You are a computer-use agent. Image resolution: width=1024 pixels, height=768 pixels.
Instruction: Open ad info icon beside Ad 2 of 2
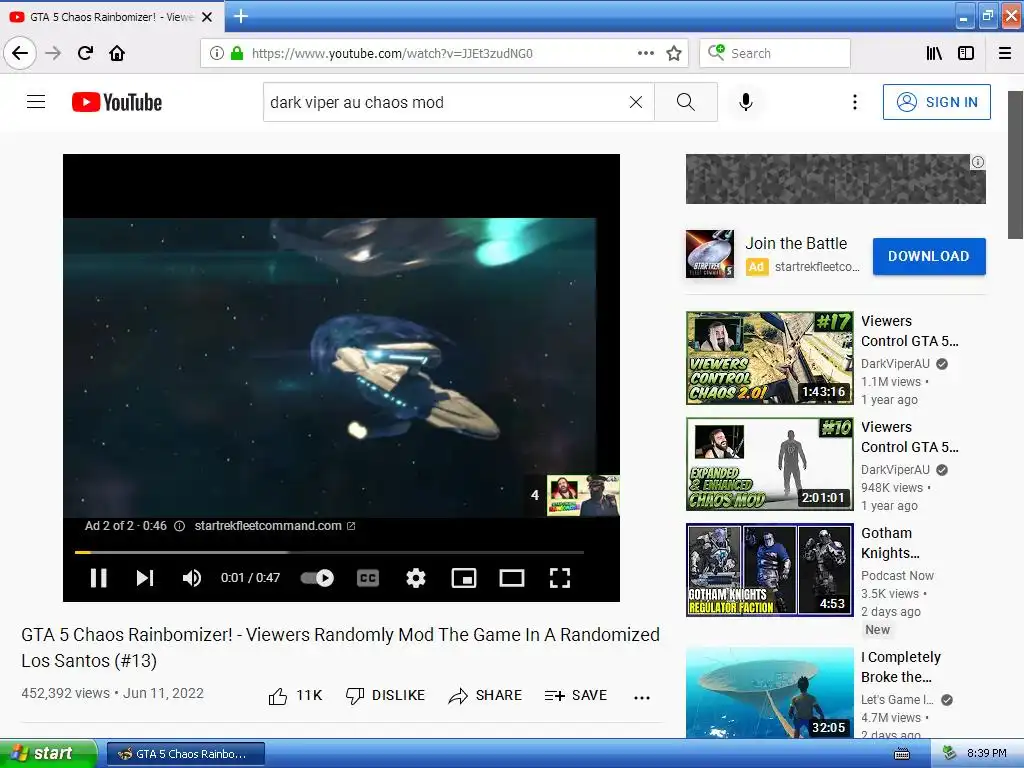pyautogui.click(x=180, y=526)
